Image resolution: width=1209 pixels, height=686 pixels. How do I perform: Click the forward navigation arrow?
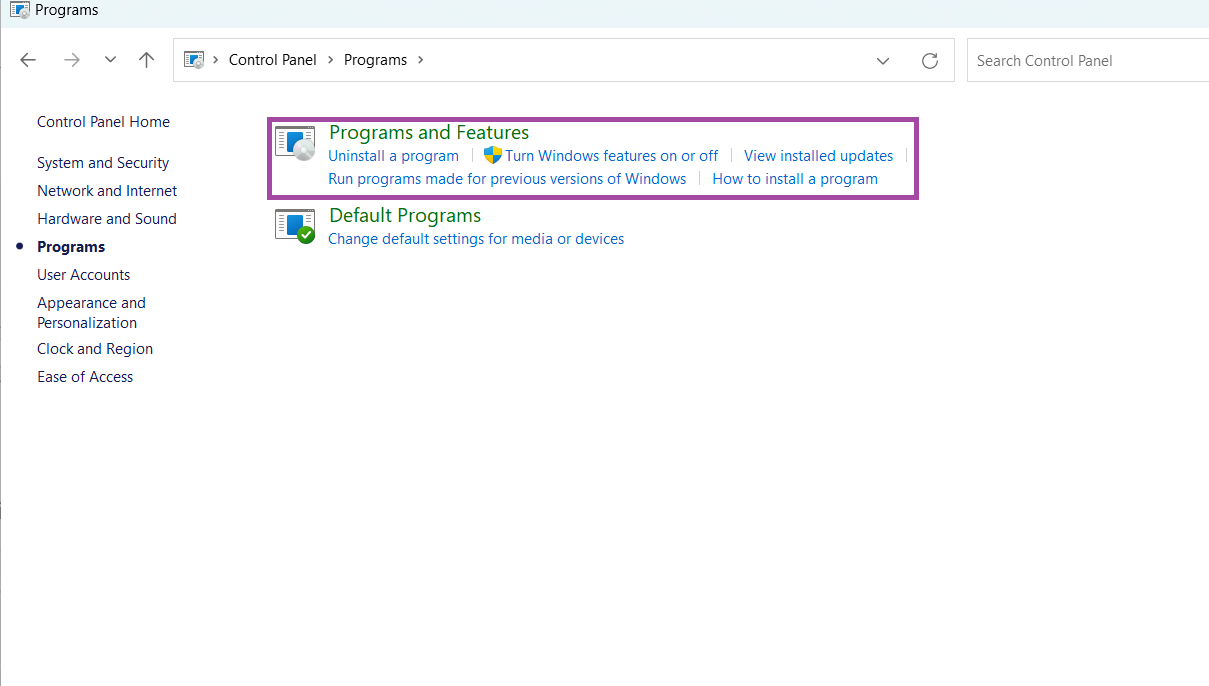[72, 60]
